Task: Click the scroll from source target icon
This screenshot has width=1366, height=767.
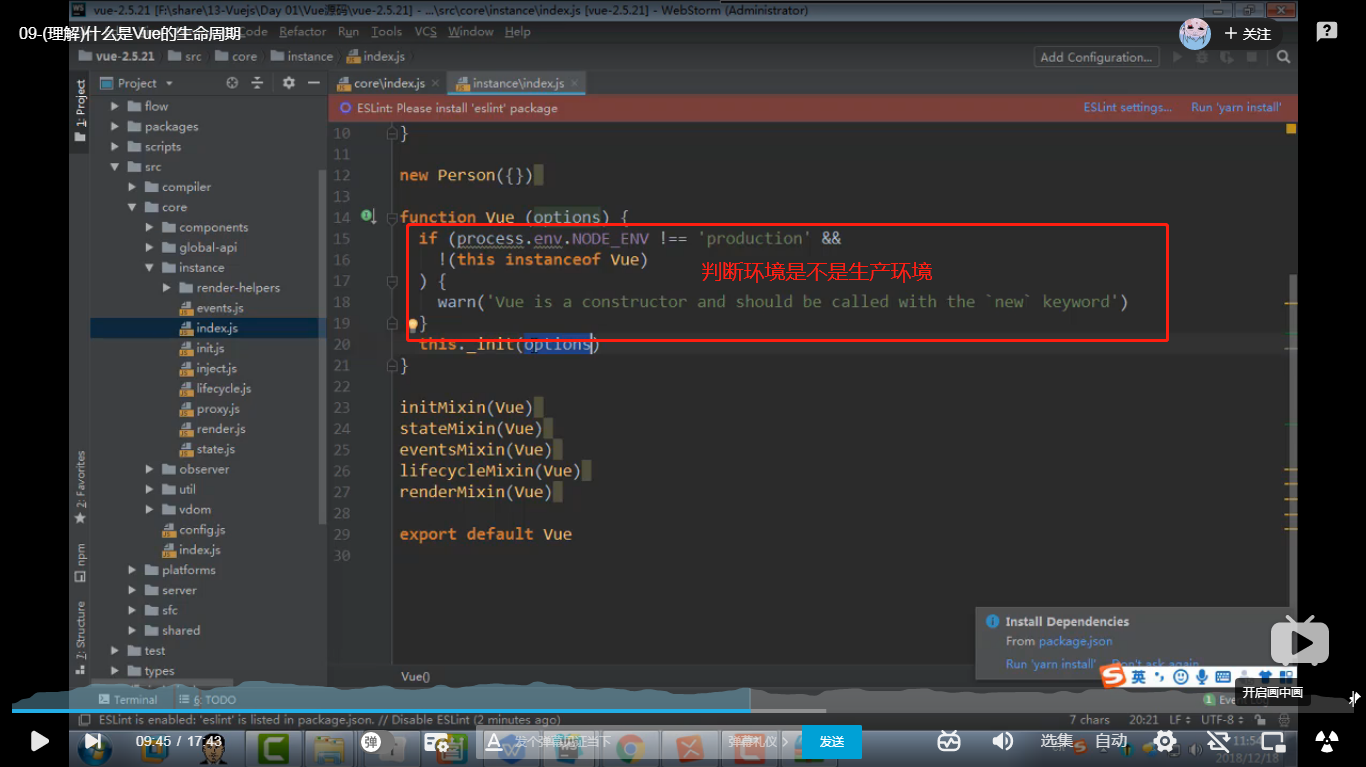Action: coord(232,83)
